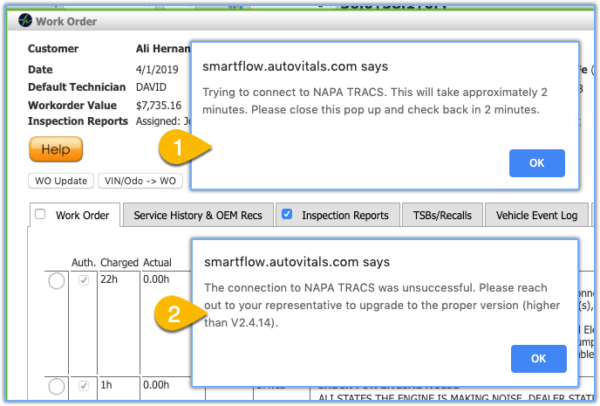
Task: Select the radio circle in the 22h row
Action: [56, 281]
